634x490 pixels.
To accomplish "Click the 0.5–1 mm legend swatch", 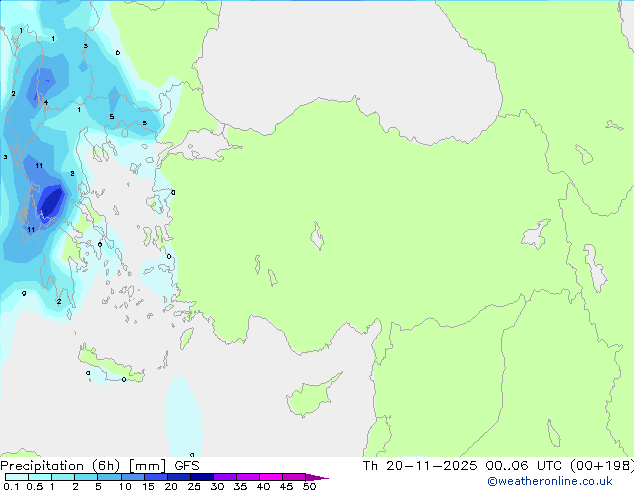I will pyautogui.click(x=40, y=477).
